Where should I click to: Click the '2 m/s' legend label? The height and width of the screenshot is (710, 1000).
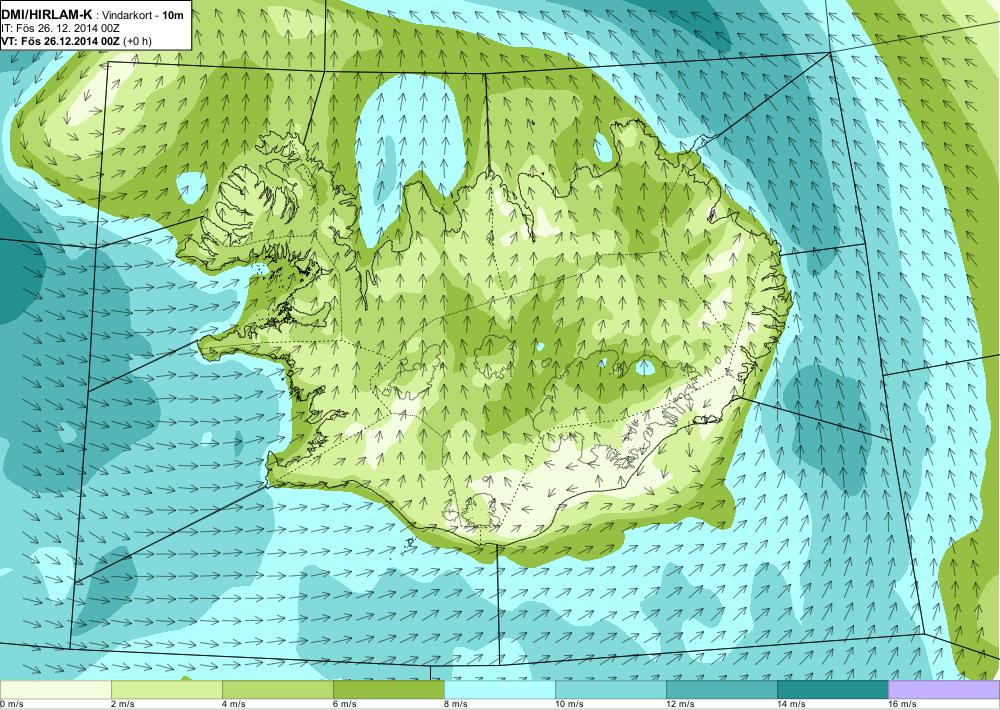123,704
